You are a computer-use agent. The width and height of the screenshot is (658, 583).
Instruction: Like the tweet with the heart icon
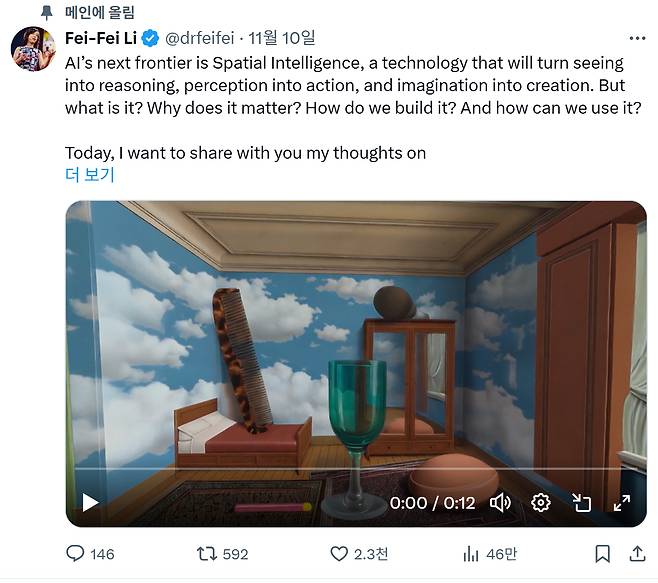(x=337, y=553)
